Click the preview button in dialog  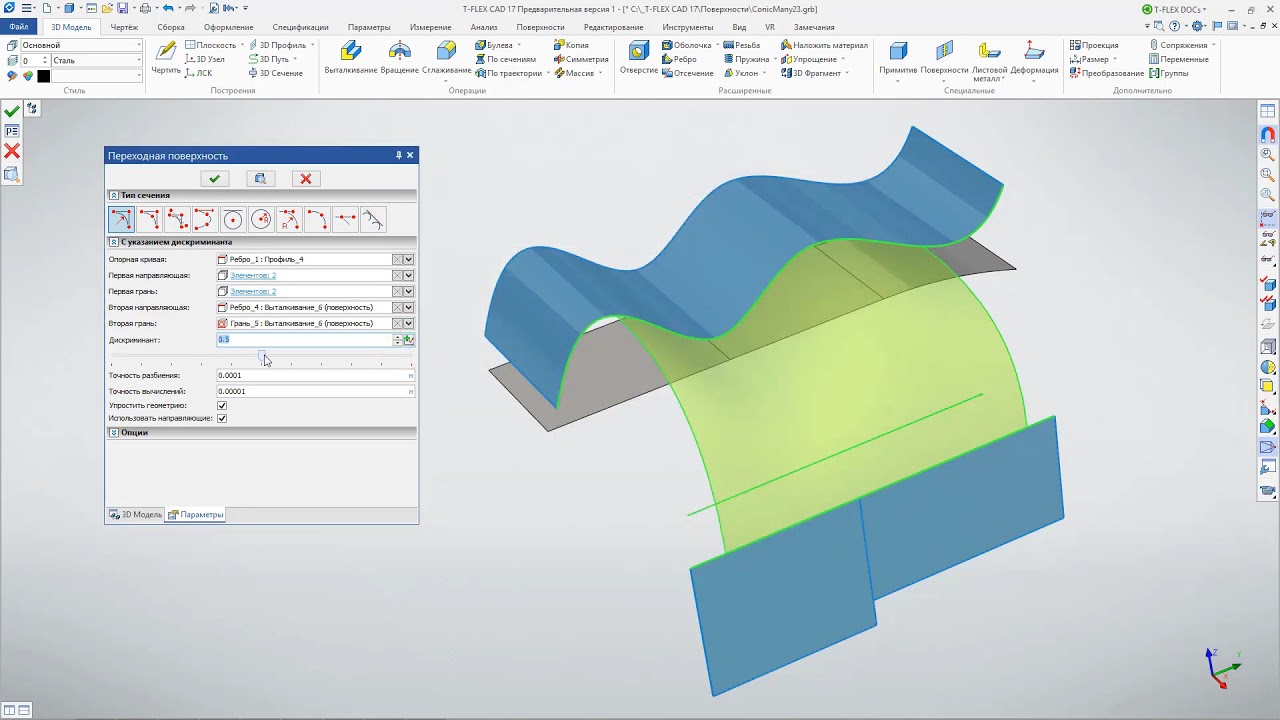pyautogui.click(x=260, y=178)
